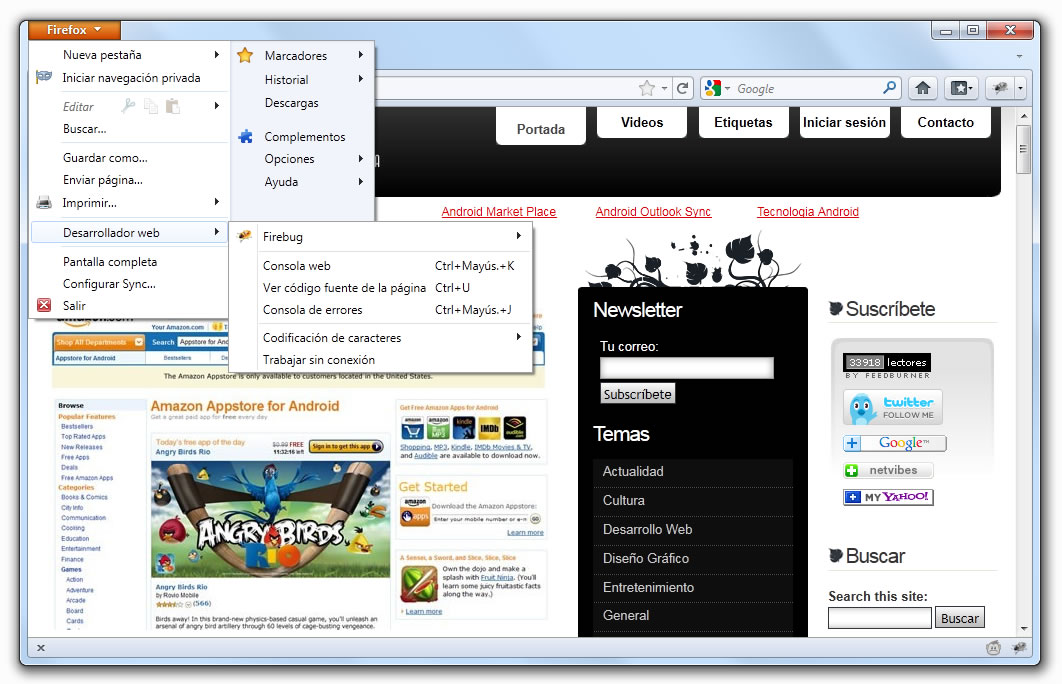
Task: Click the bookmark star icon in the address bar
Action: coord(647,88)
